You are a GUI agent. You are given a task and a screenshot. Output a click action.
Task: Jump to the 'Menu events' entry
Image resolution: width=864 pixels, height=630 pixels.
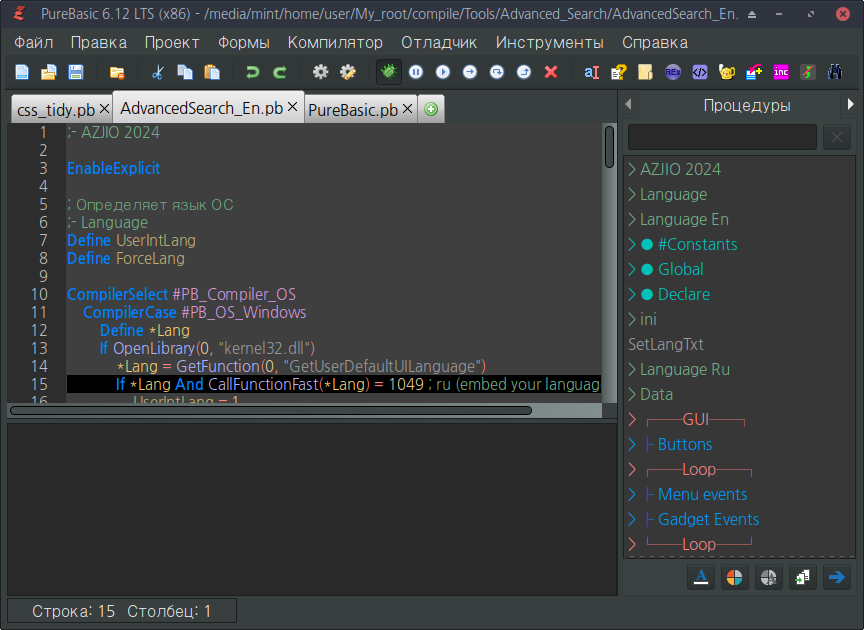pyautogui.click(x=703, y=494)
